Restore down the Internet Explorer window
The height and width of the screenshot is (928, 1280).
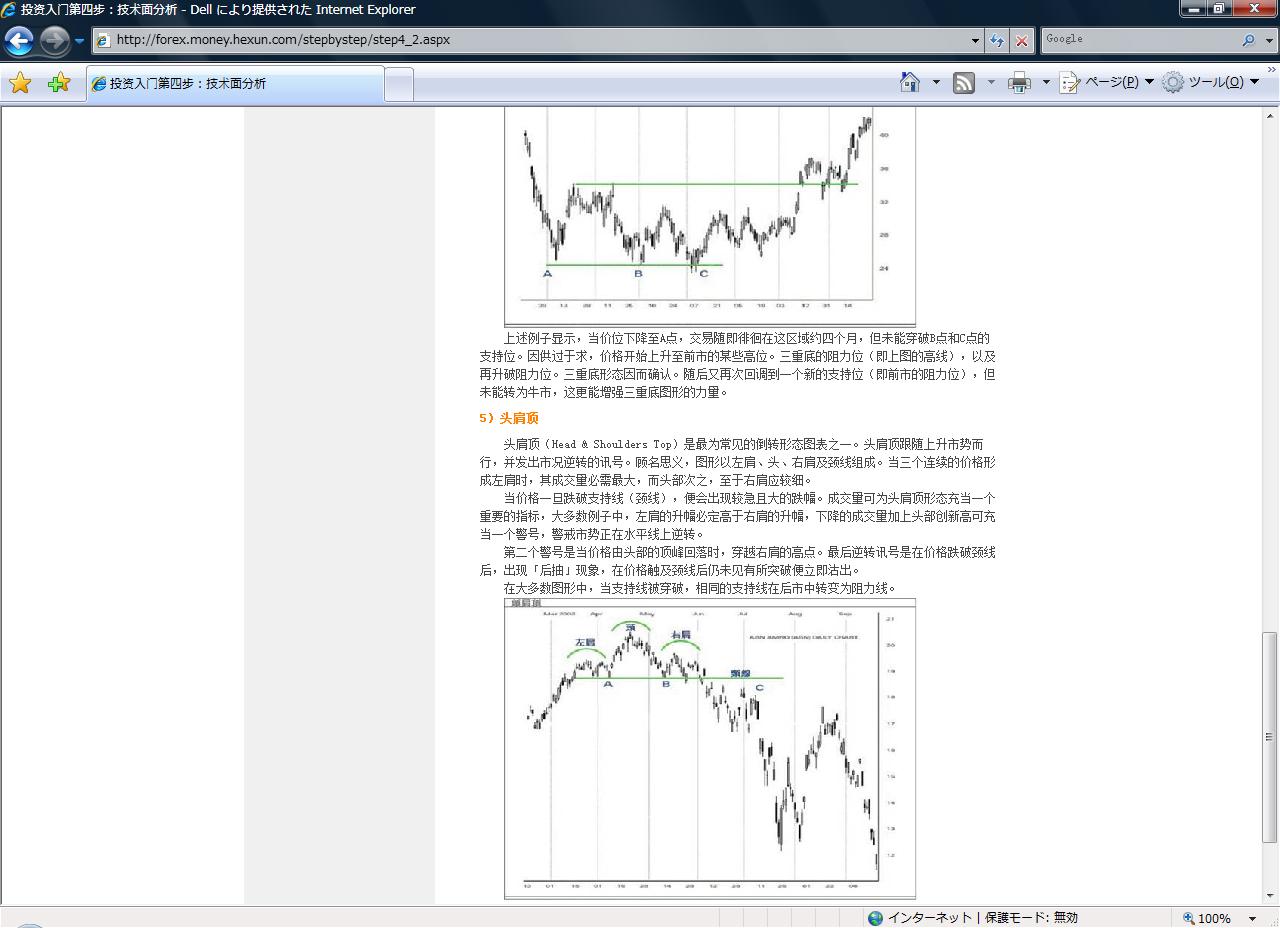(1219, 9)
